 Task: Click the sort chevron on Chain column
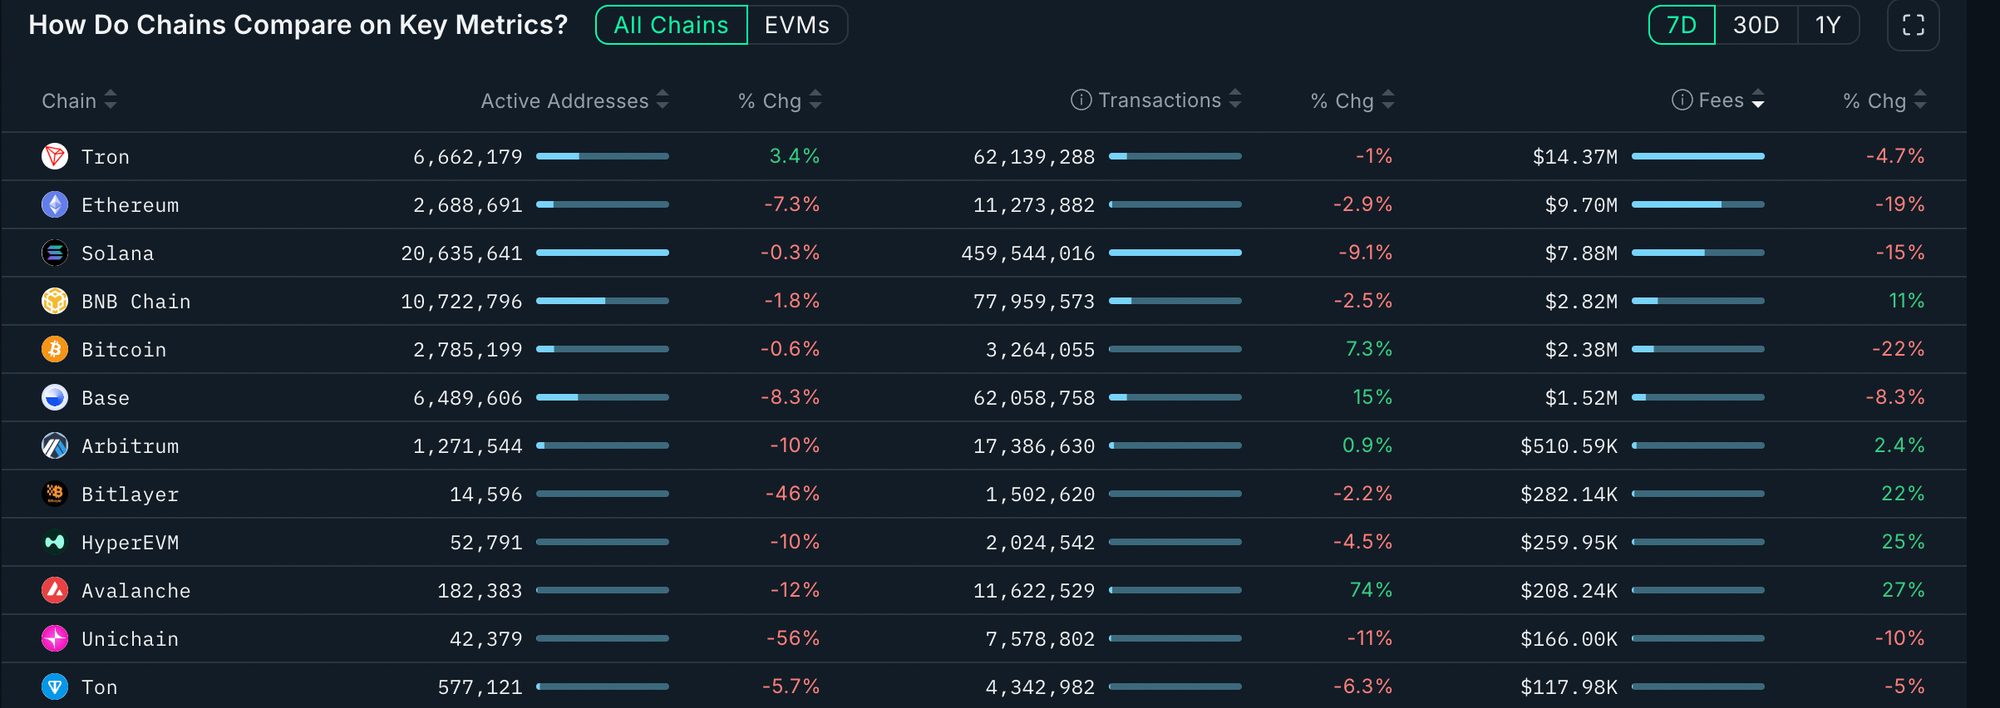coord(110,100)
